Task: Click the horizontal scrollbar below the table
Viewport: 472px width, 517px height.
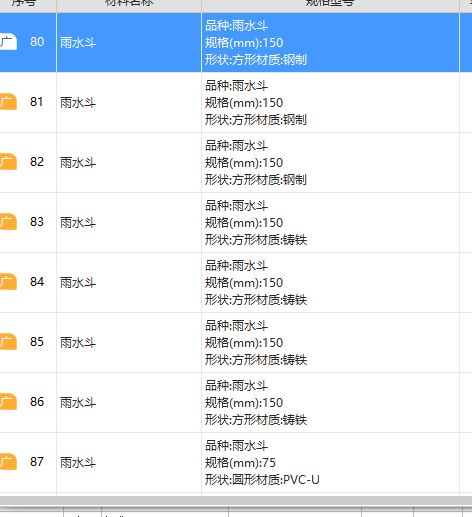Action: [x=236, y=501]
